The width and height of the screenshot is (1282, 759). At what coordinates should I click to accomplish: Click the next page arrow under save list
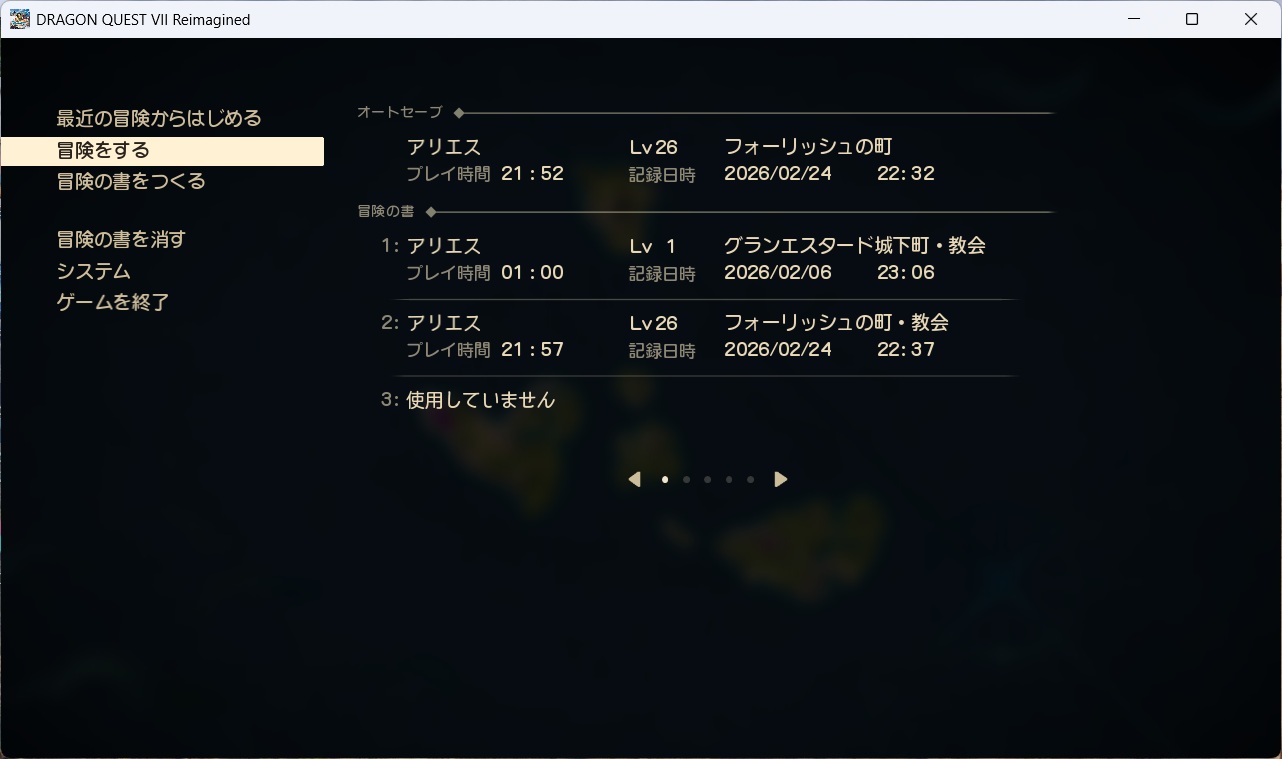(x=781, y=480)
